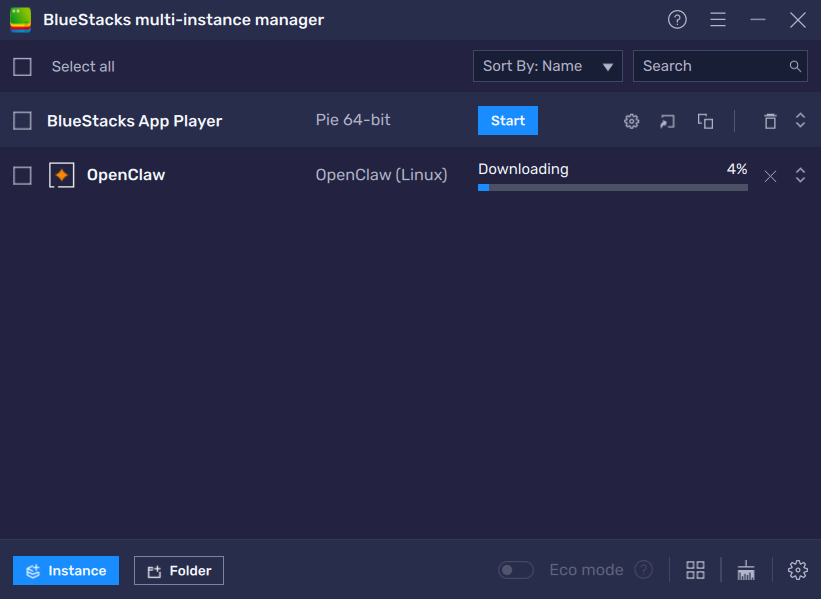Image resolution: width=821 pixels, height=599 pixels.
Task: Check the OpenClaw instance checkbox
Action: point(22,175)
